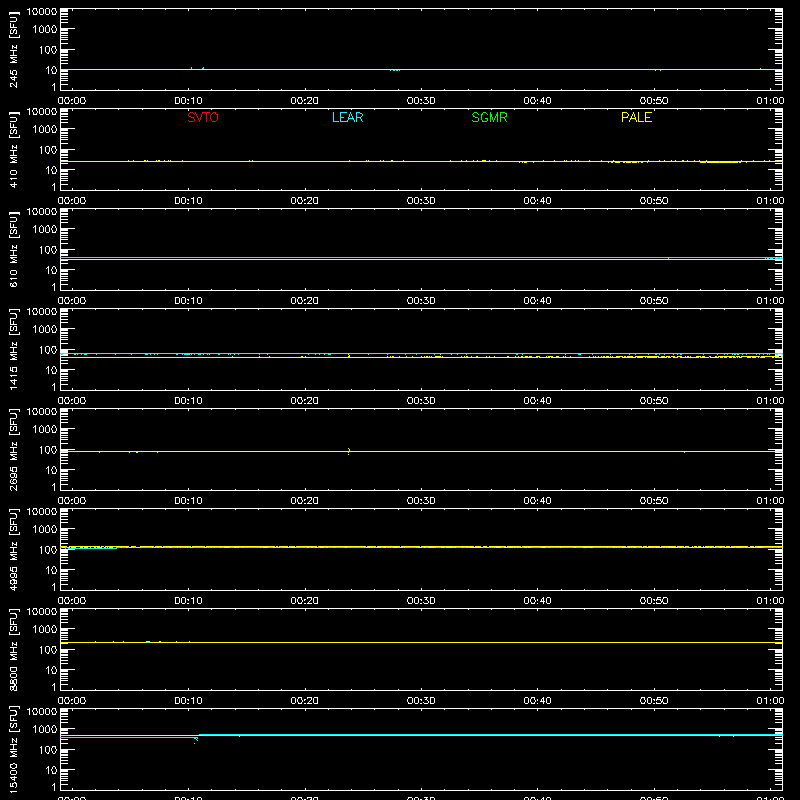Screen dimensions: 800x800
Task: Click the 10 tick label on 8800 MHz axis
Action: click(x=52, y=670)
